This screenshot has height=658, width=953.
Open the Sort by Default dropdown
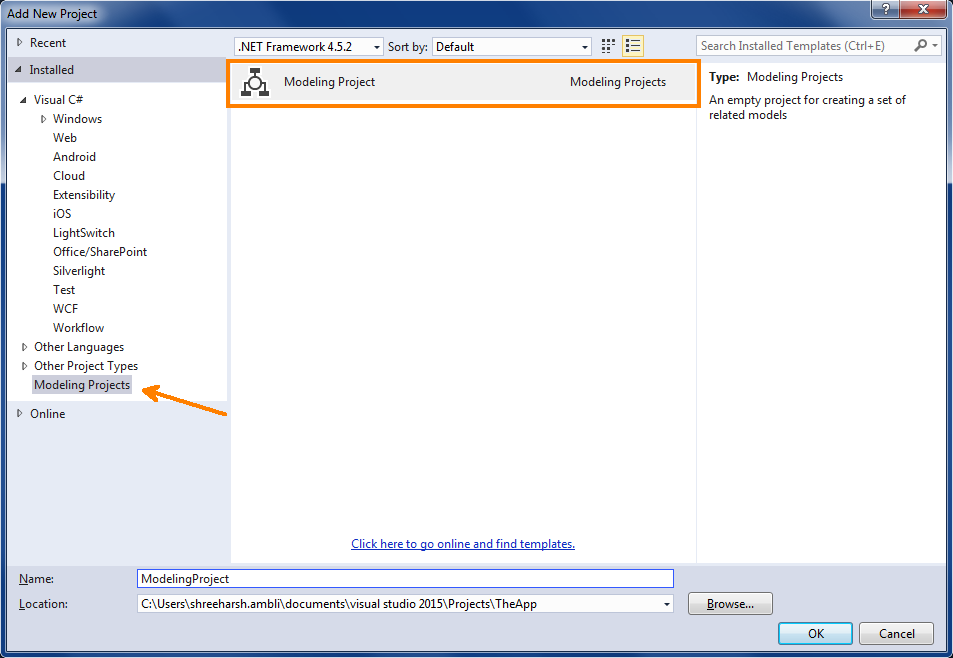(x=512, y=47)
